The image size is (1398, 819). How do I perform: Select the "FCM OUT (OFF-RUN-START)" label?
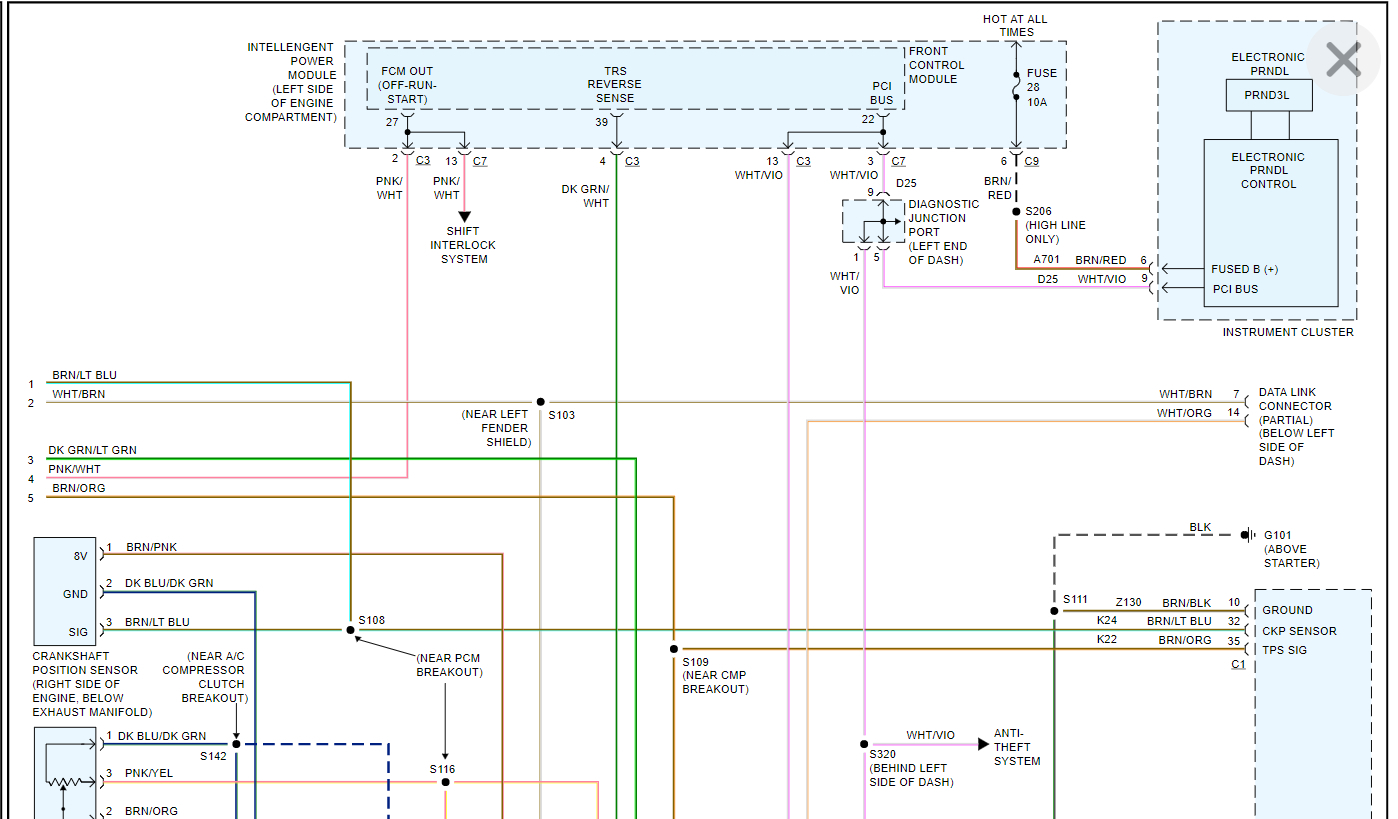coord(407,85)
